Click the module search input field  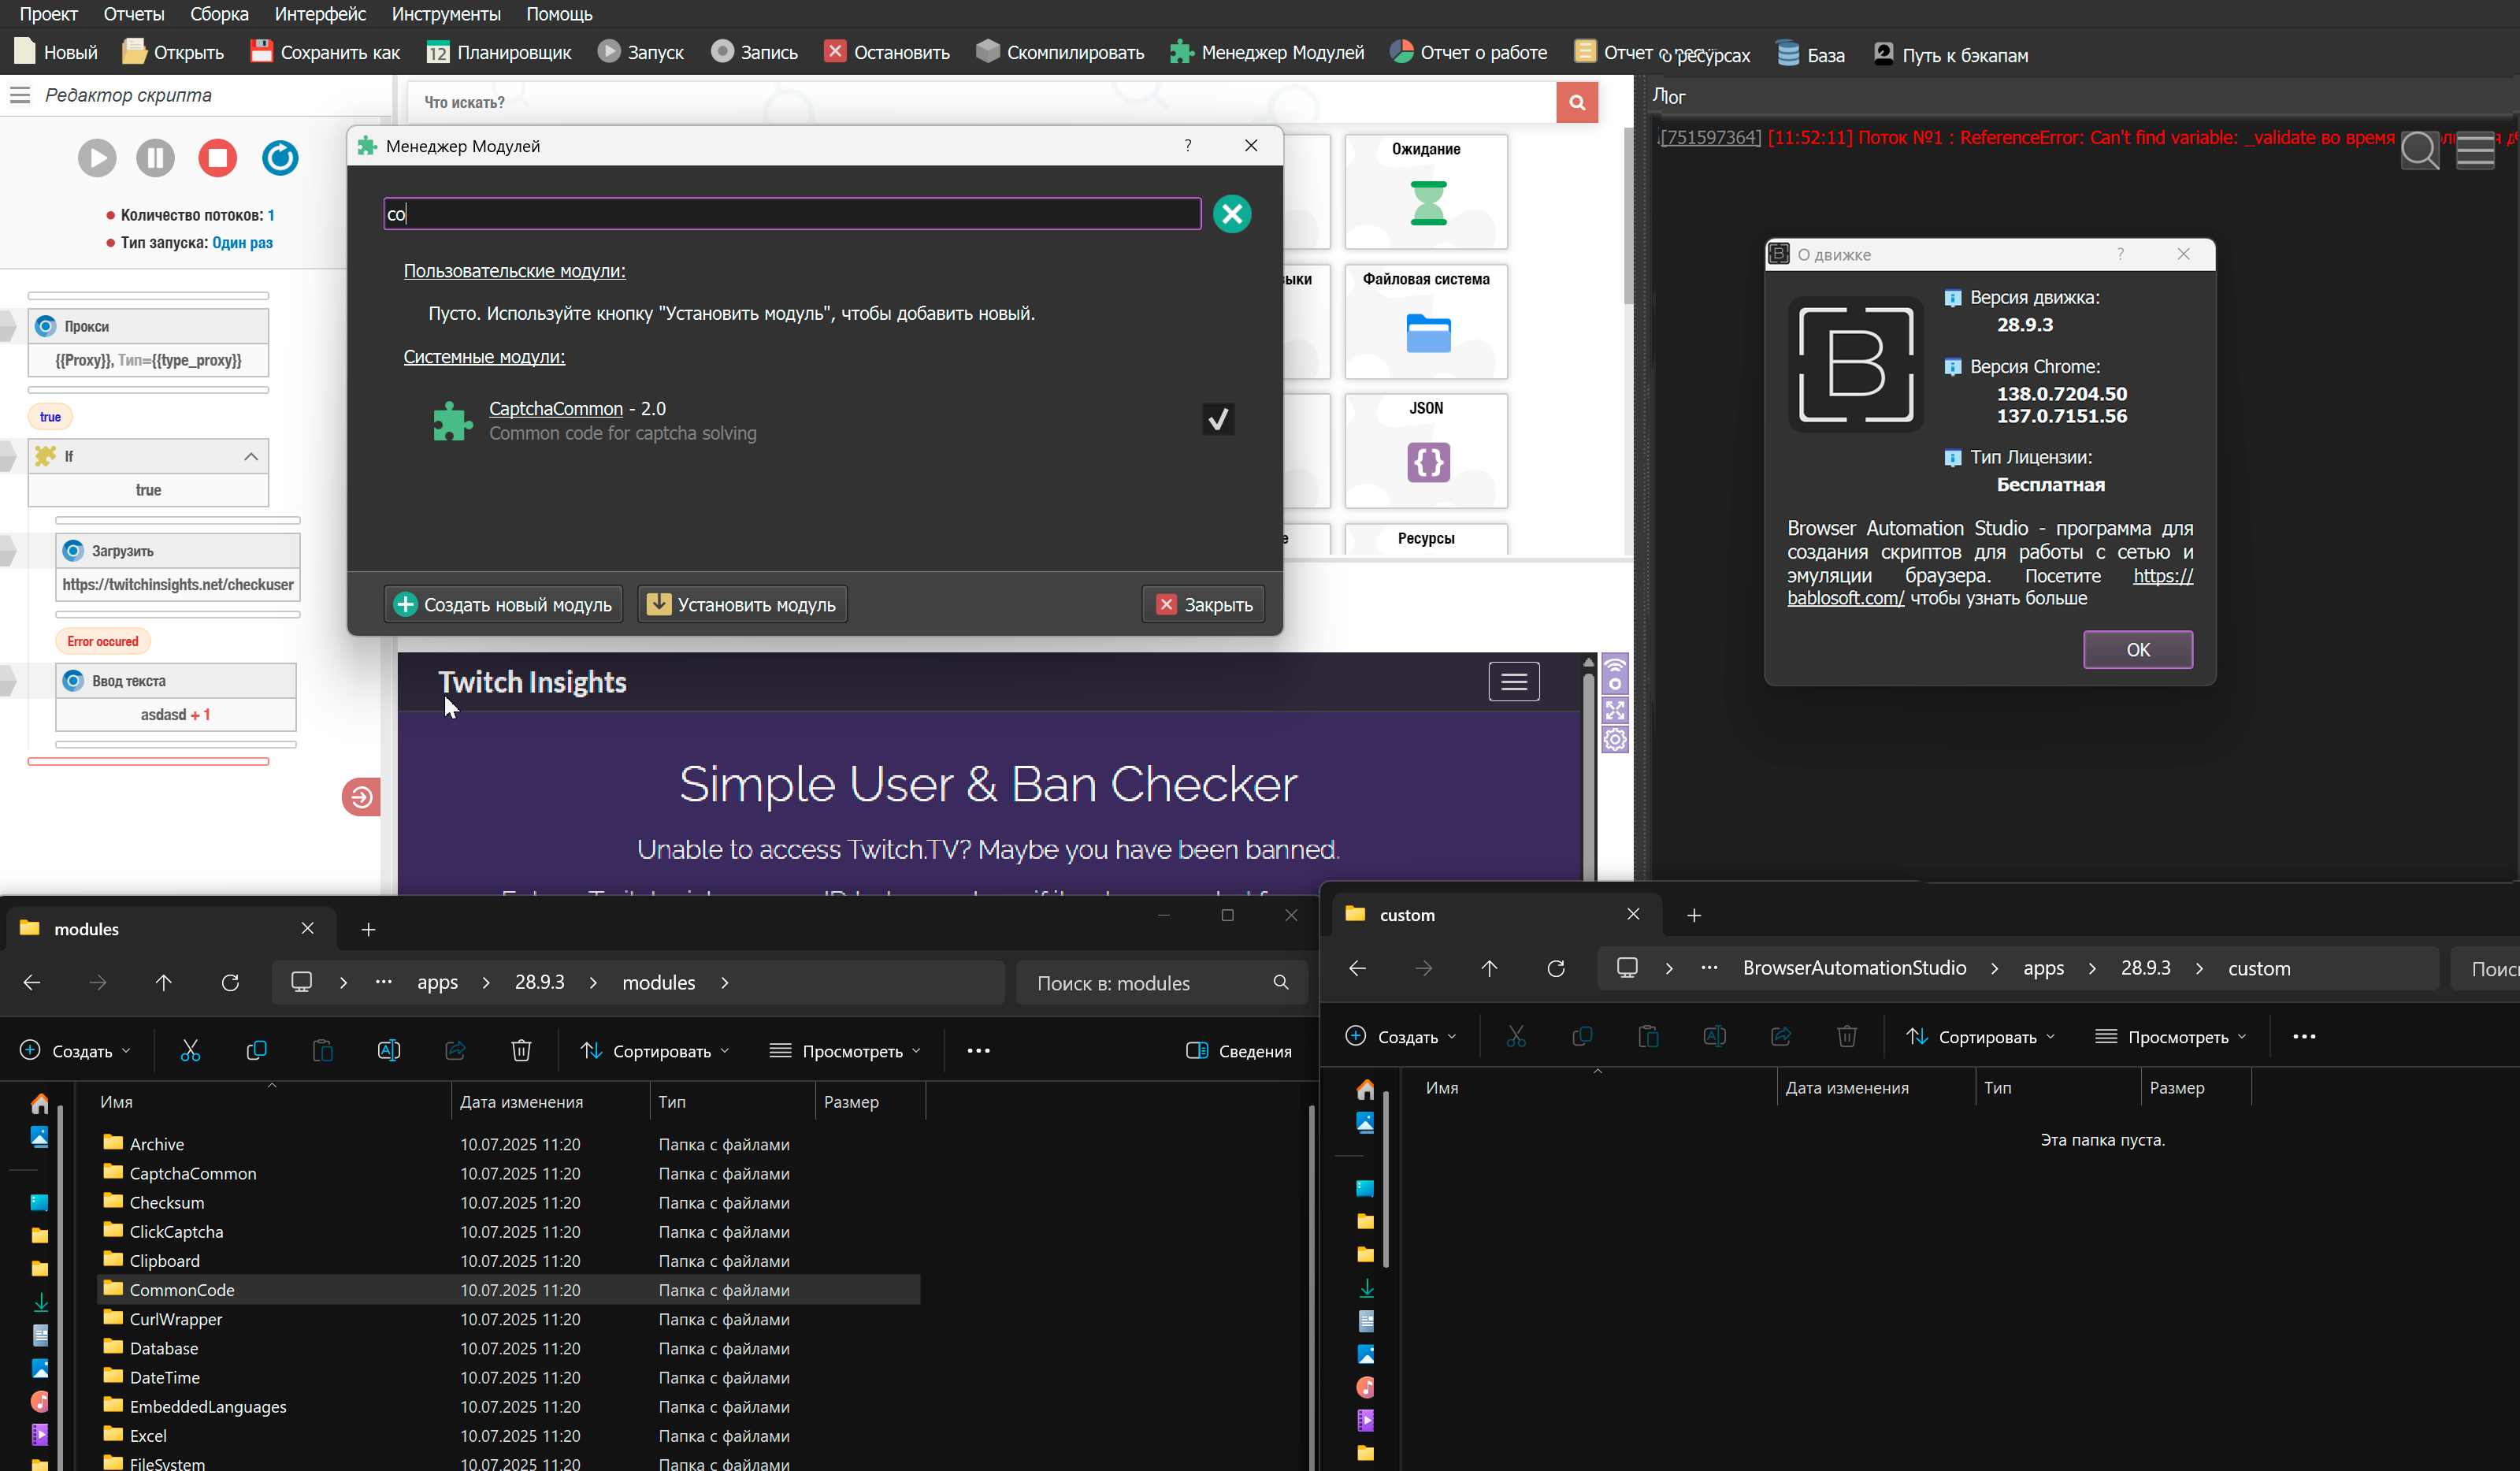[x=792, y=214]
